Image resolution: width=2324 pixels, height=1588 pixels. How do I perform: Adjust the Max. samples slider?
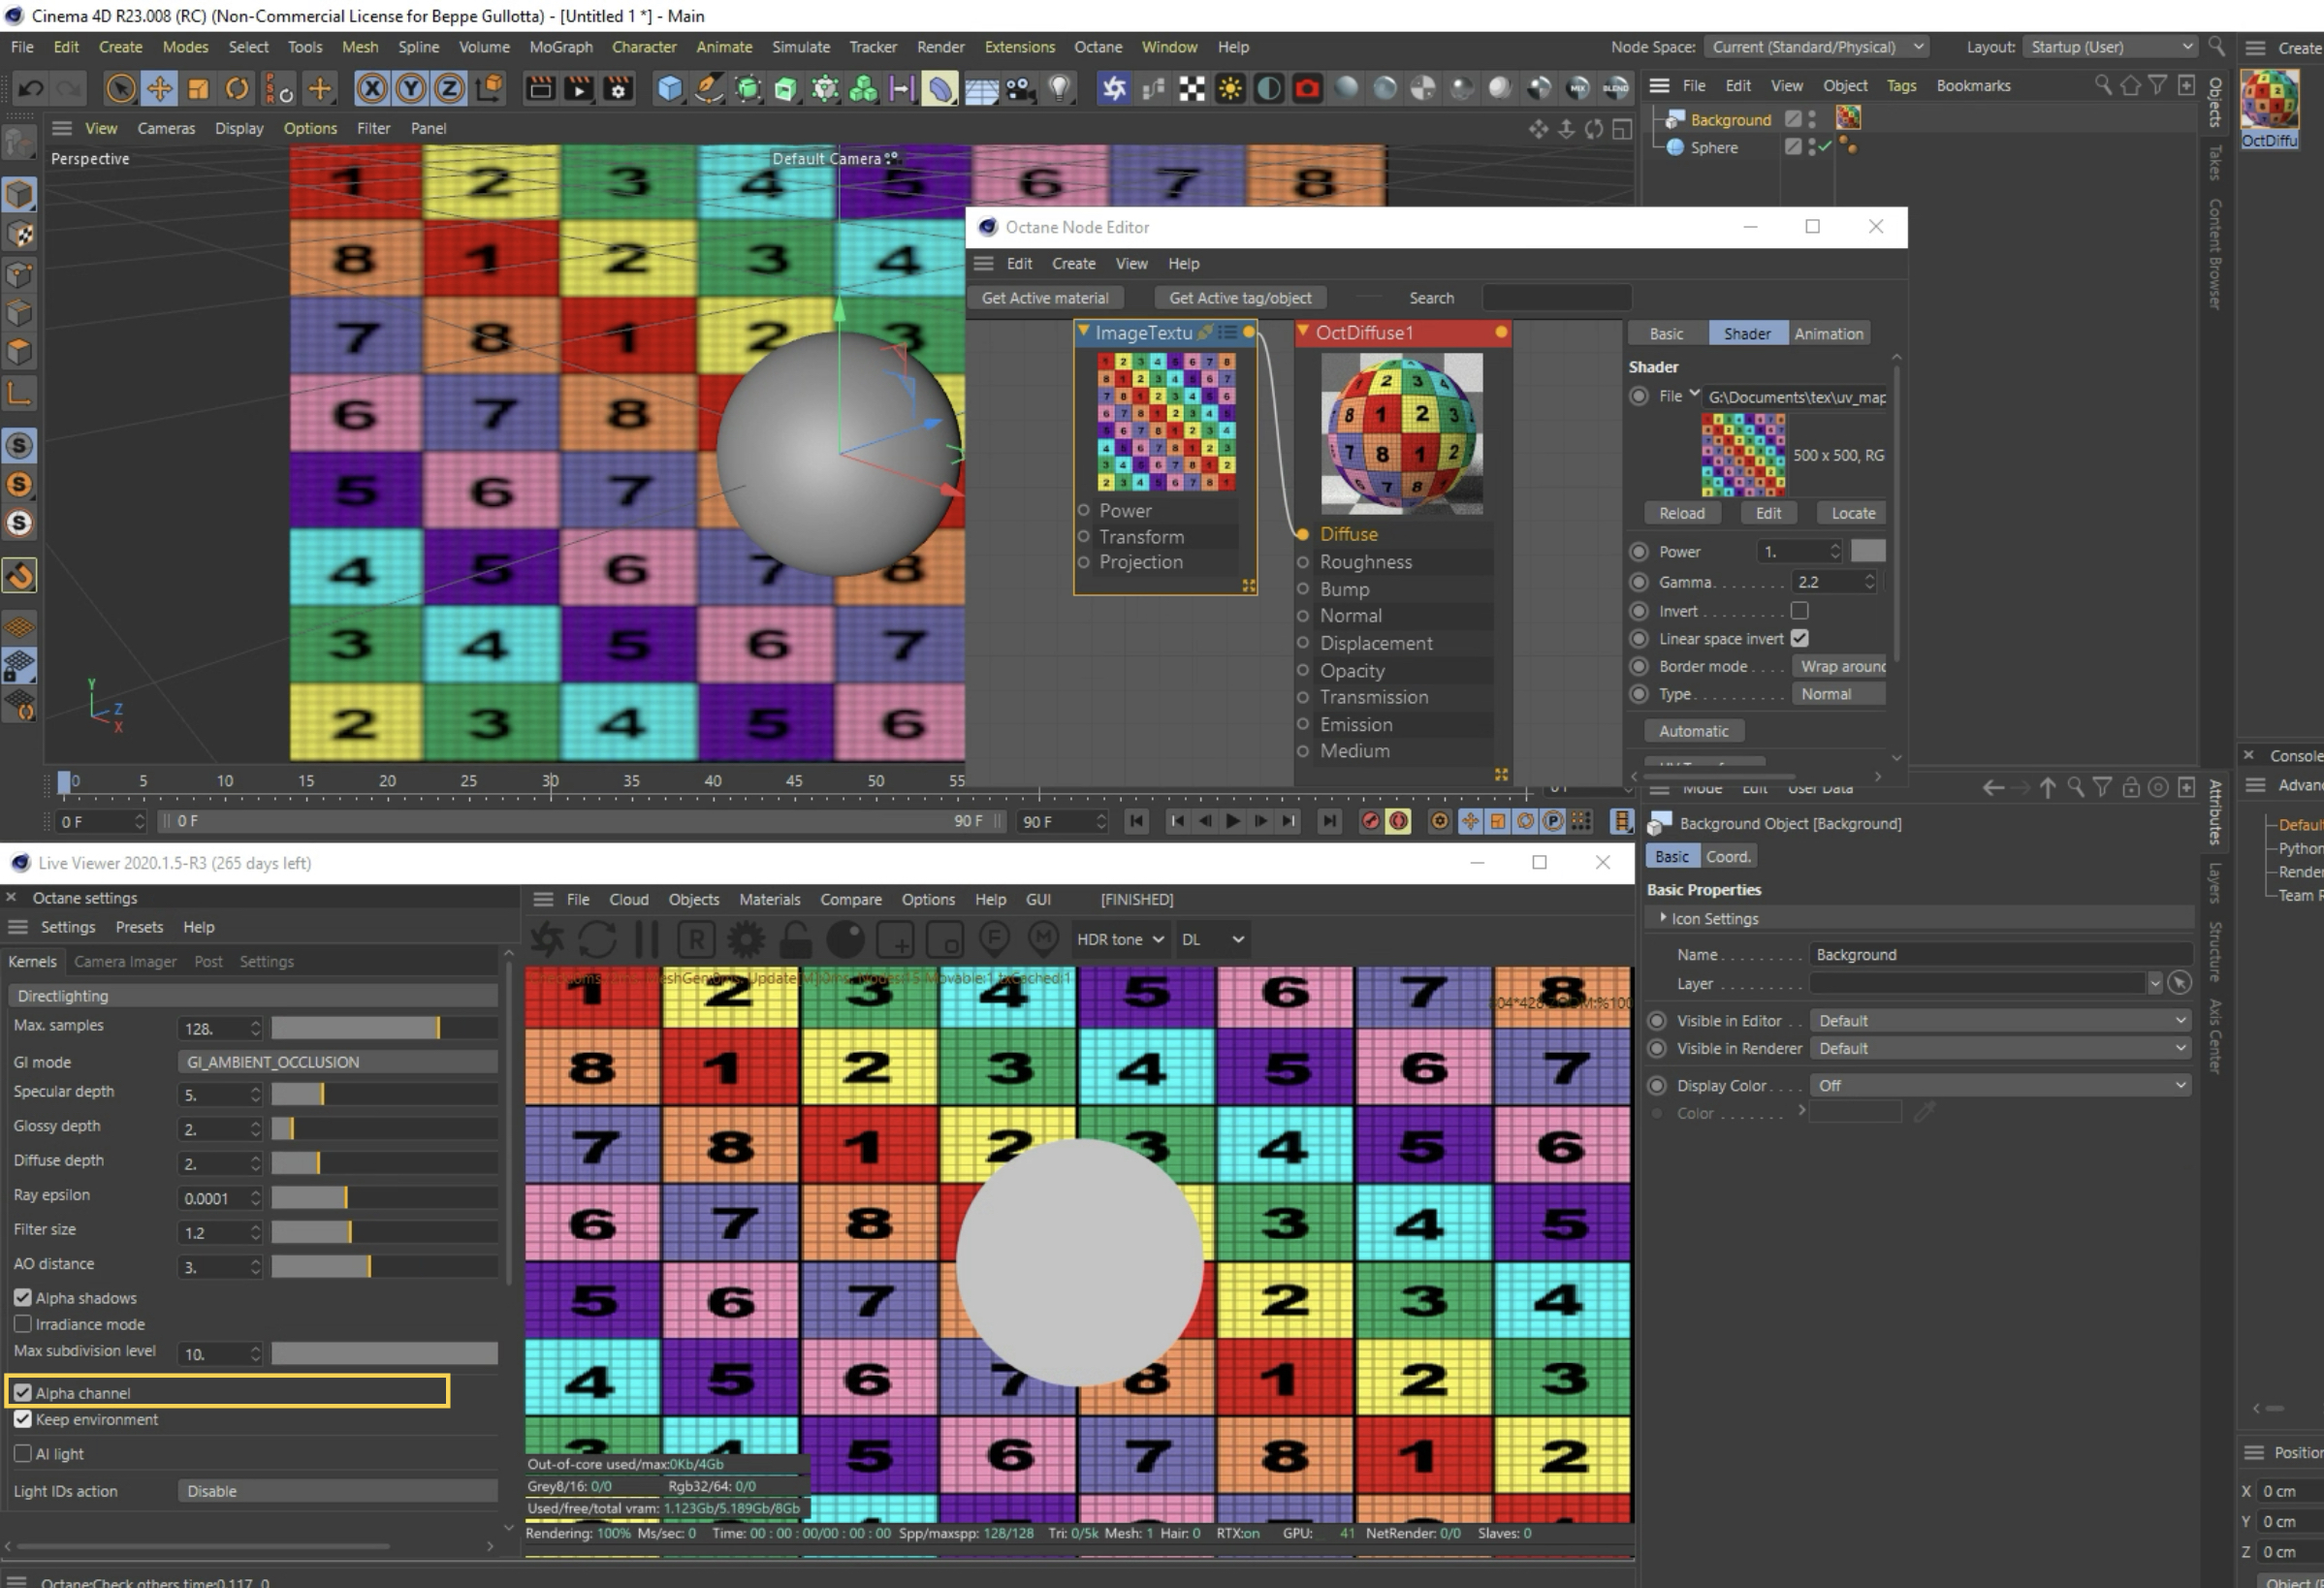(384, 1027)
